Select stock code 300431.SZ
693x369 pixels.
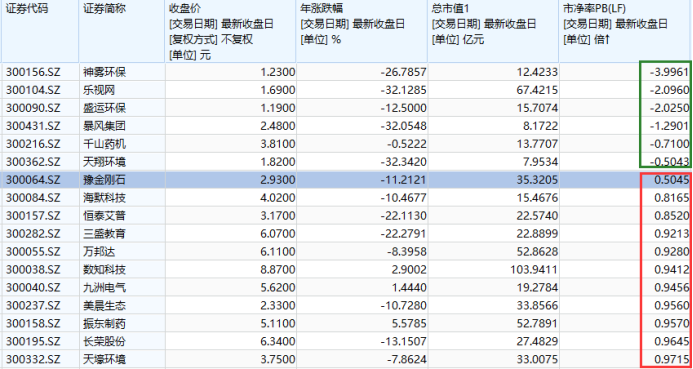point(33,126)
